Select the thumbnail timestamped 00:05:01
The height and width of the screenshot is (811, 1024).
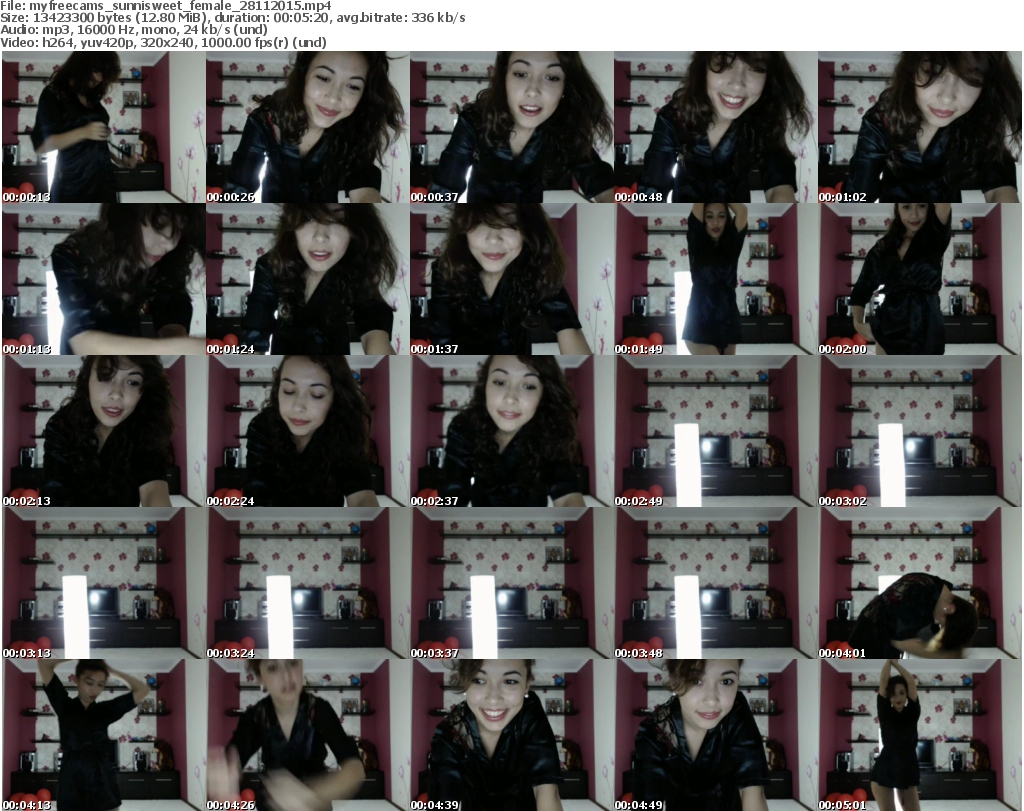point(920,735)
